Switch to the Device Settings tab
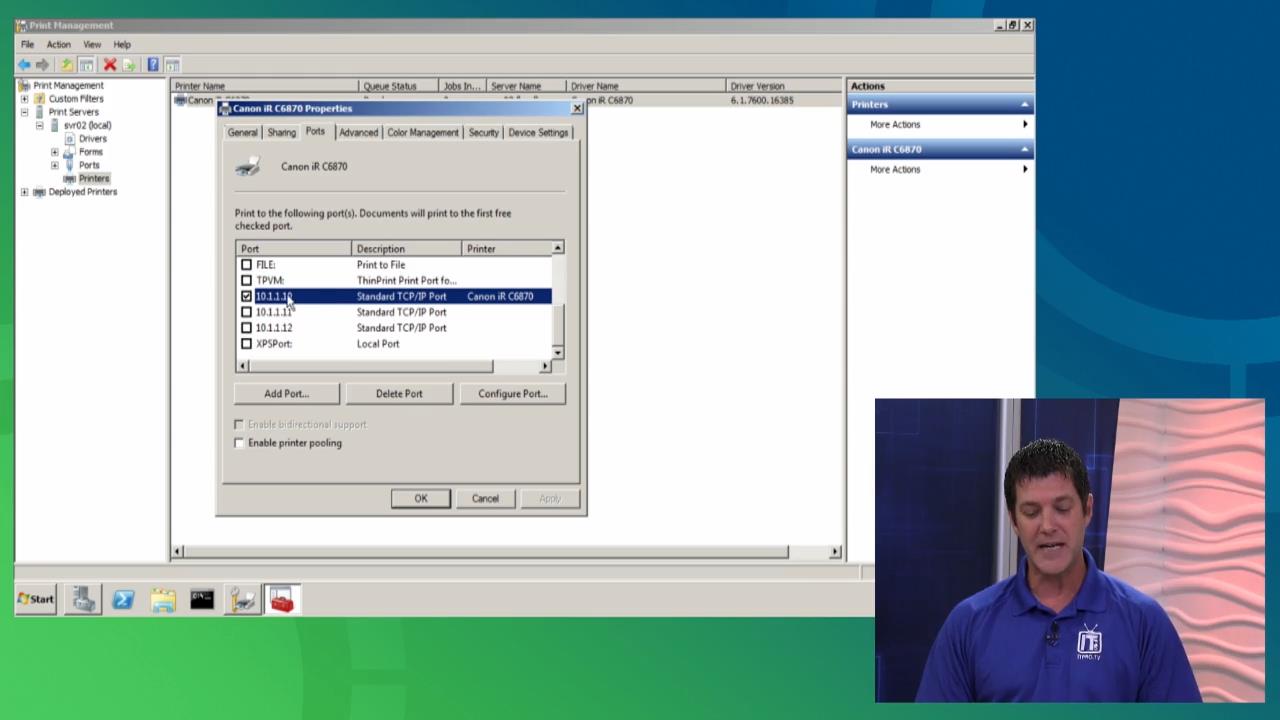 (538, 132)
